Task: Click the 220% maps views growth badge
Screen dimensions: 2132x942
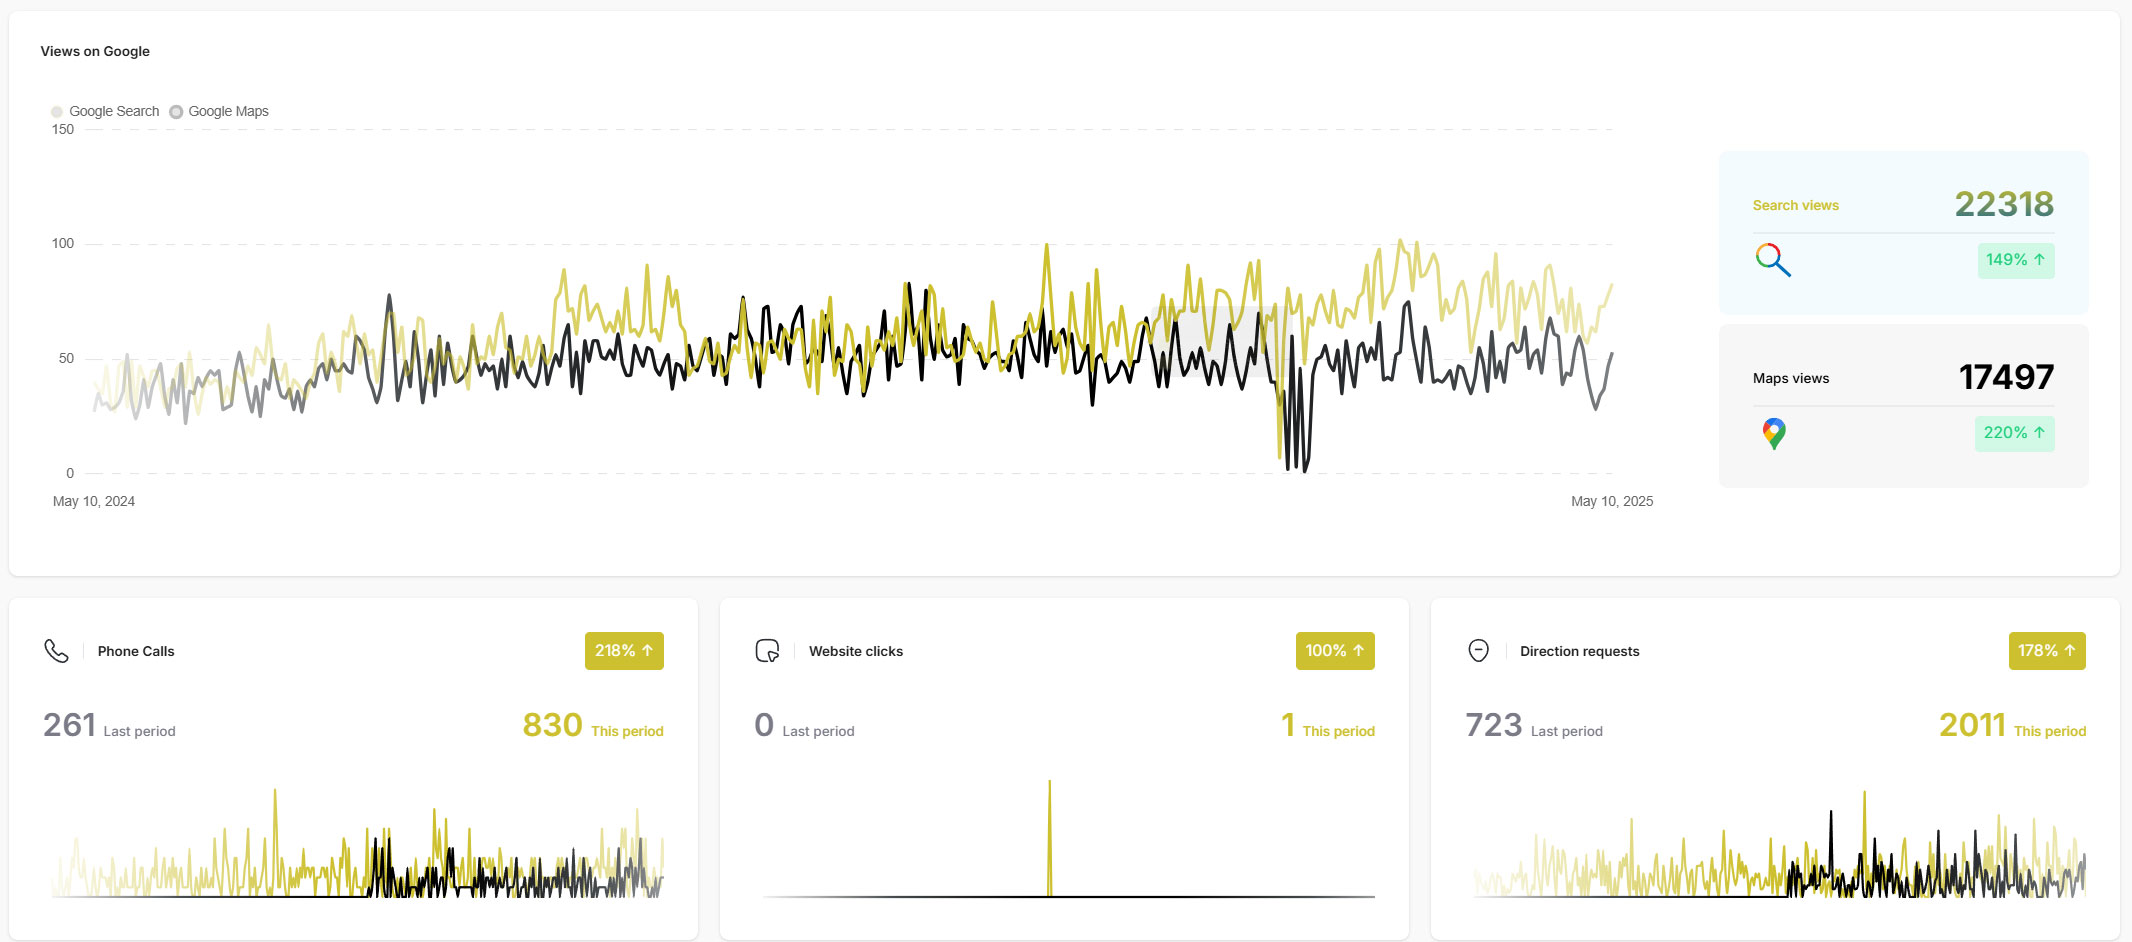Action: pyautogui.click(x=2014, y=433)
